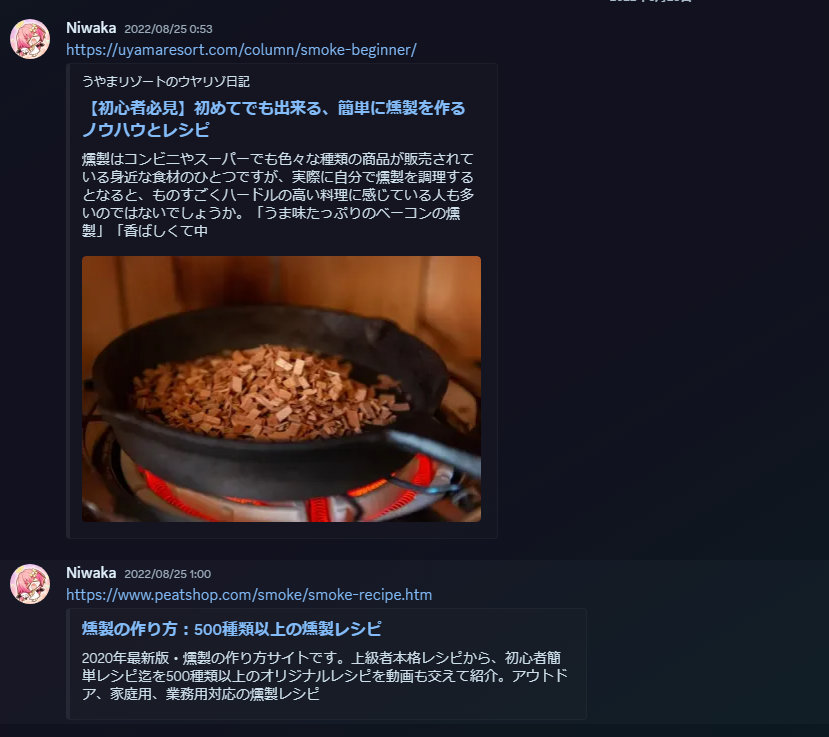Select username Niwaka on the 1:00 message

91,573
